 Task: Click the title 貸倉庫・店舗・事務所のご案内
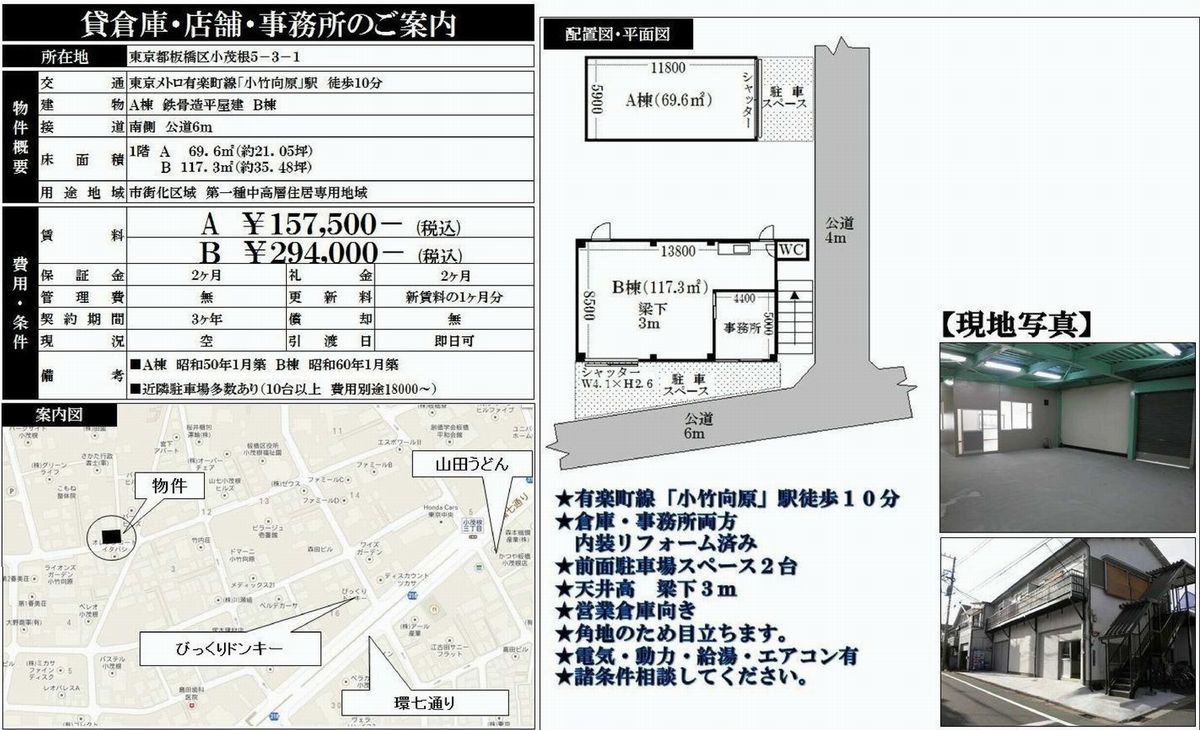[267, 24]
